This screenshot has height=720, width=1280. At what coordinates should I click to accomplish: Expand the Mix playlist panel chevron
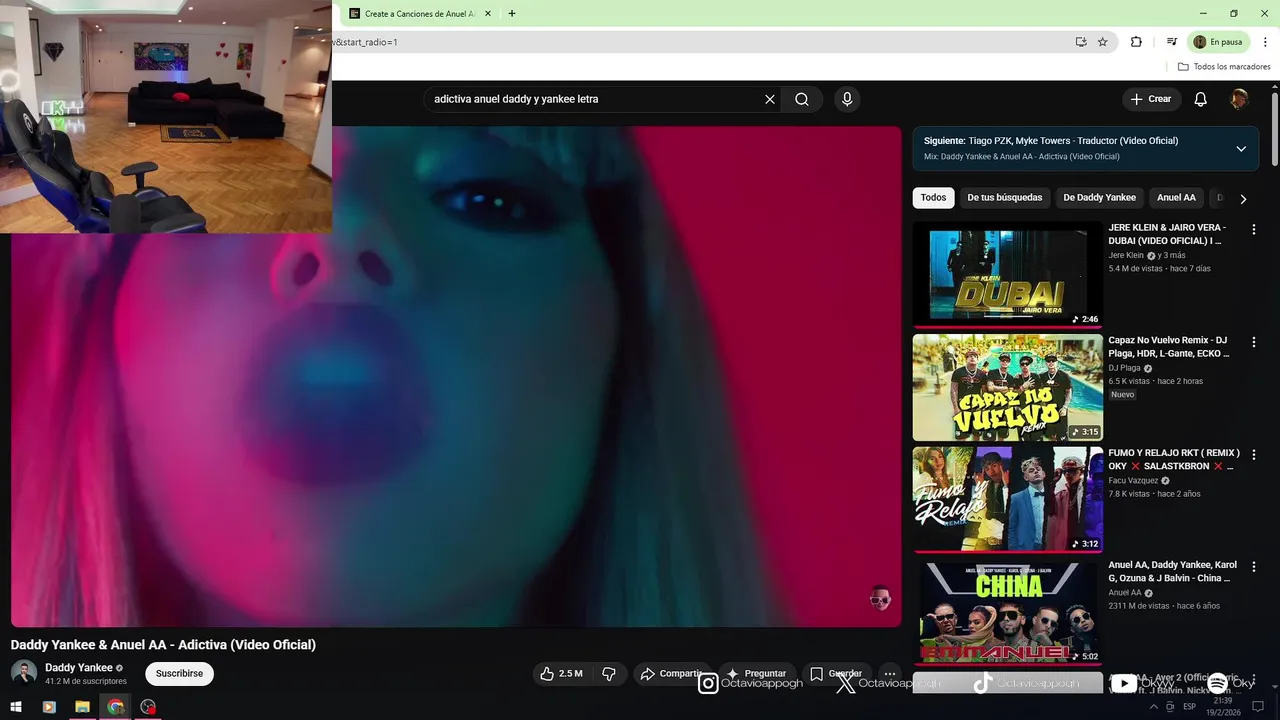point(1241,149)
